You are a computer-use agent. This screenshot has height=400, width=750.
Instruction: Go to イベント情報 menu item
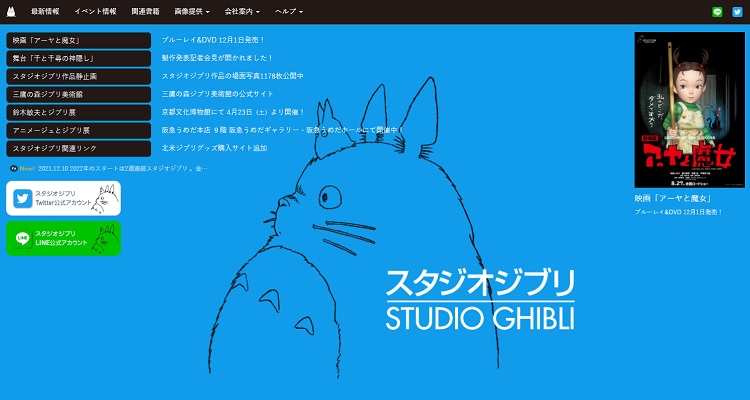[95, 11]
